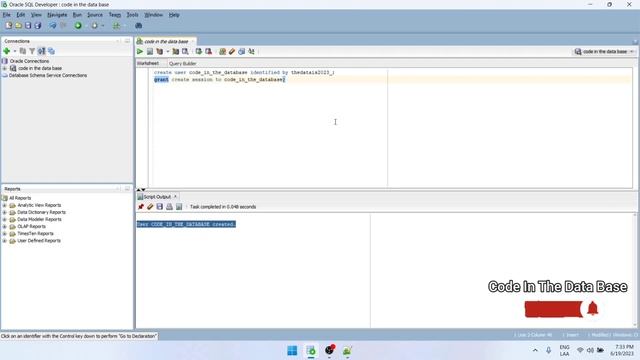Show hidden tray icons chevron
This screenshot has width=640, height=360.
535,350
